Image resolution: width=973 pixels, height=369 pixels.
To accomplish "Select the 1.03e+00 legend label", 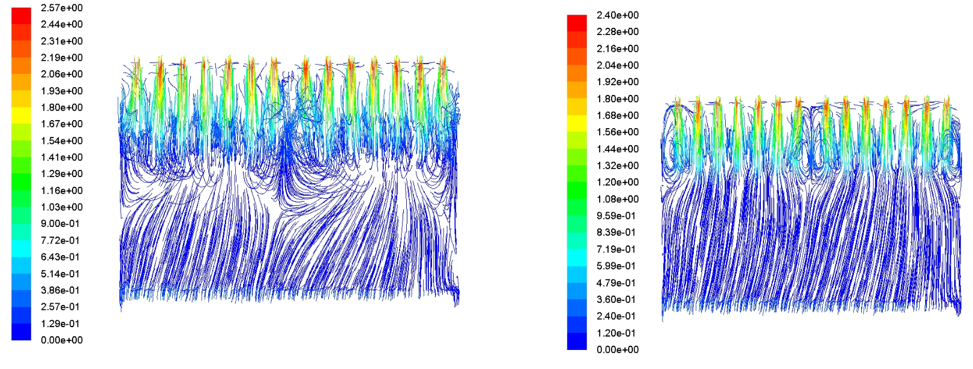I will (x=62, y=207).
